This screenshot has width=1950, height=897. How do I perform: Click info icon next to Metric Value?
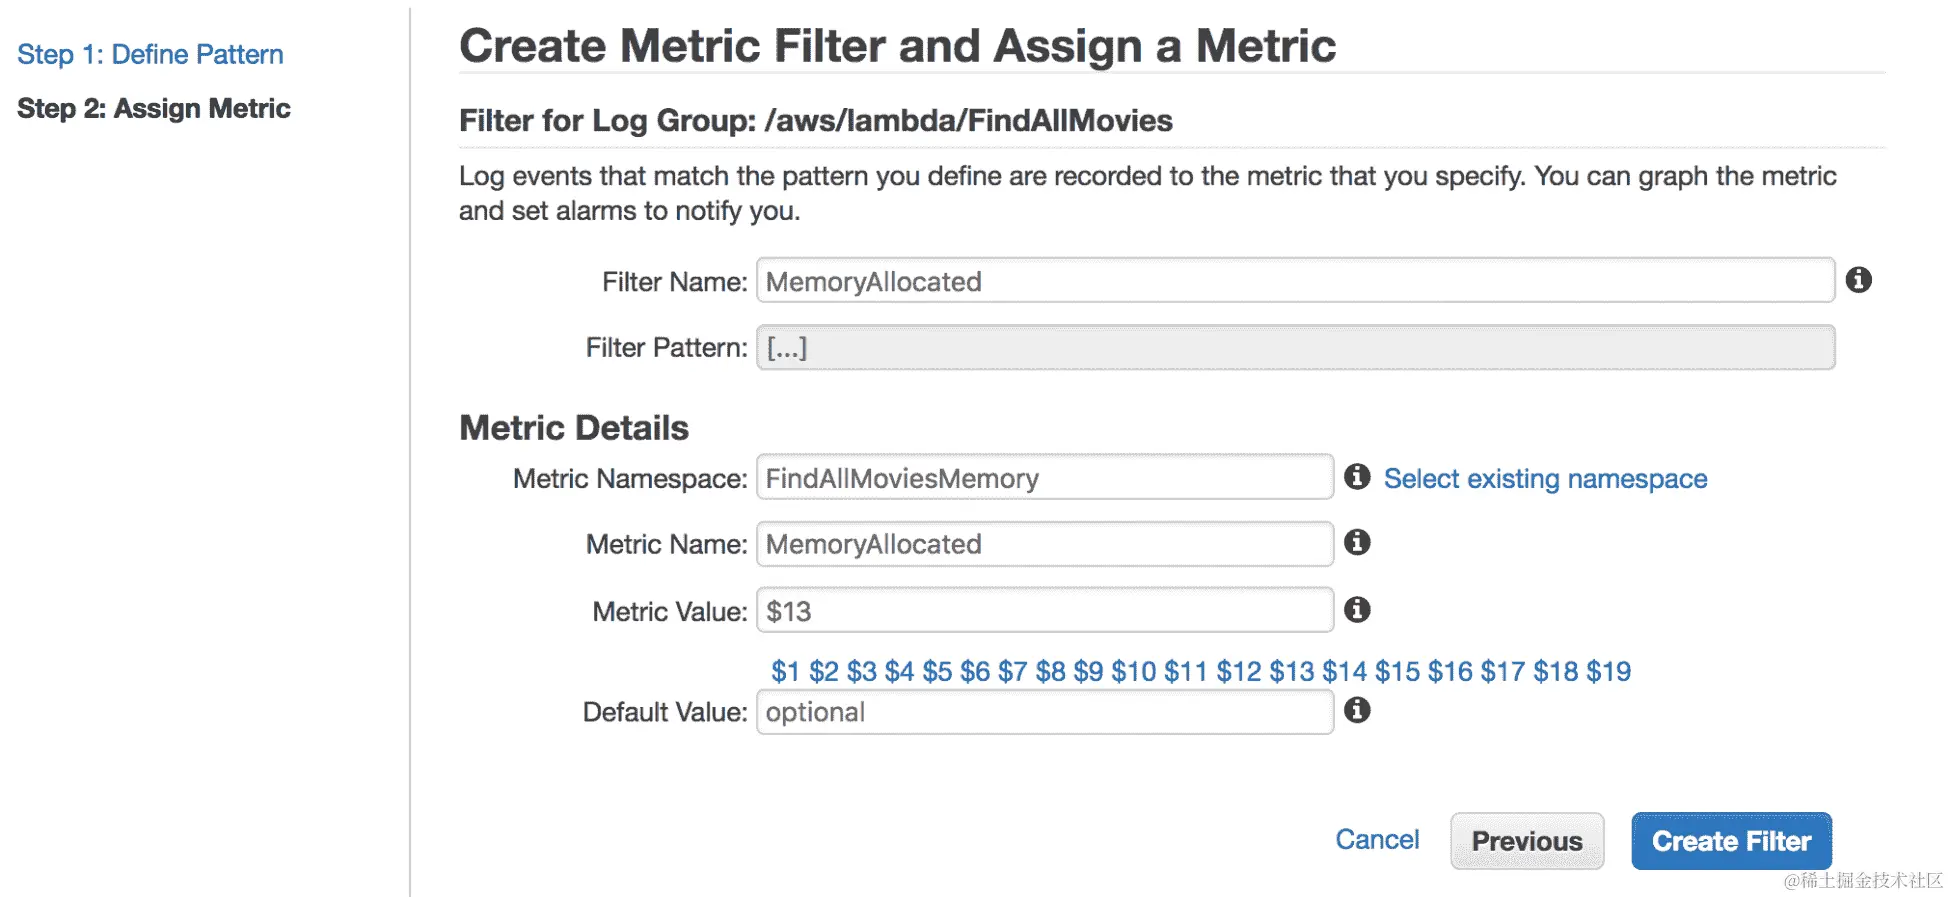point(1356,610)
